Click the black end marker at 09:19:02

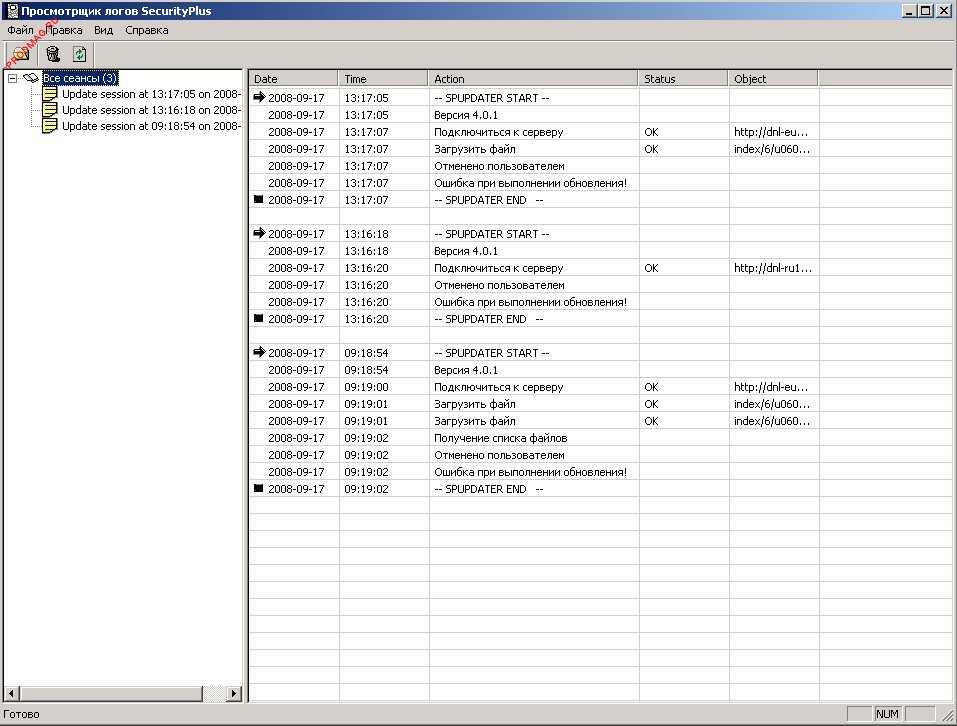coord(259,489)
